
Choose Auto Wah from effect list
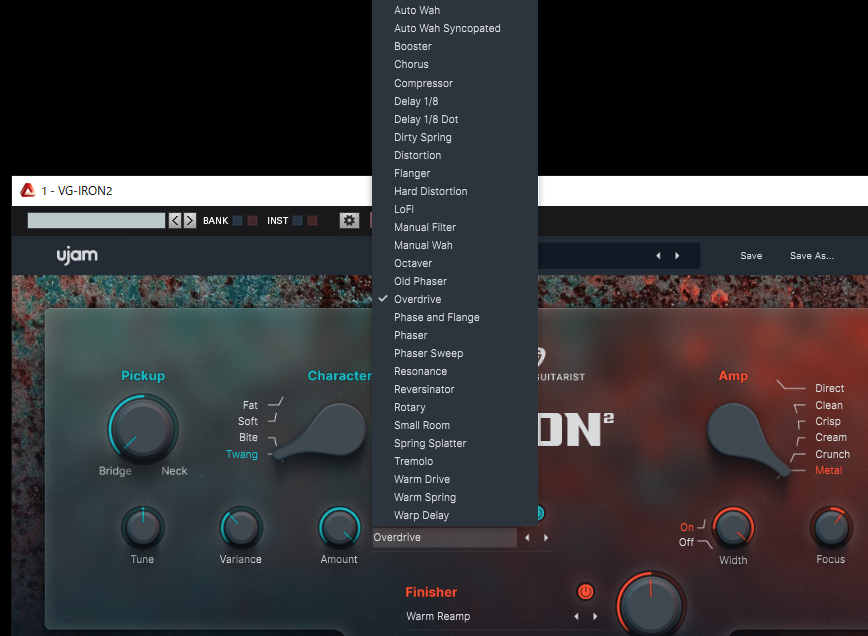click(454, 10)
